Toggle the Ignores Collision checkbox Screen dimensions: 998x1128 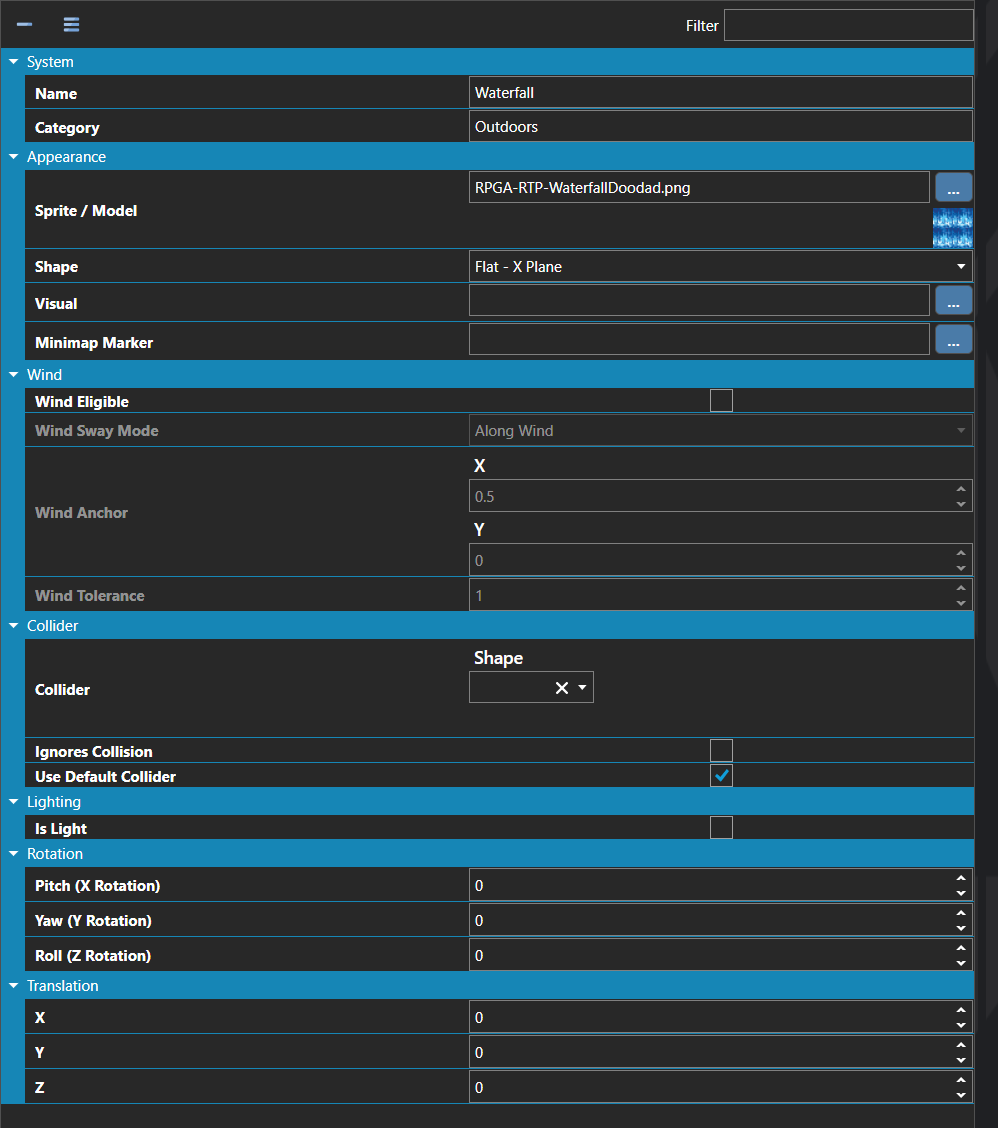[721, 750]
